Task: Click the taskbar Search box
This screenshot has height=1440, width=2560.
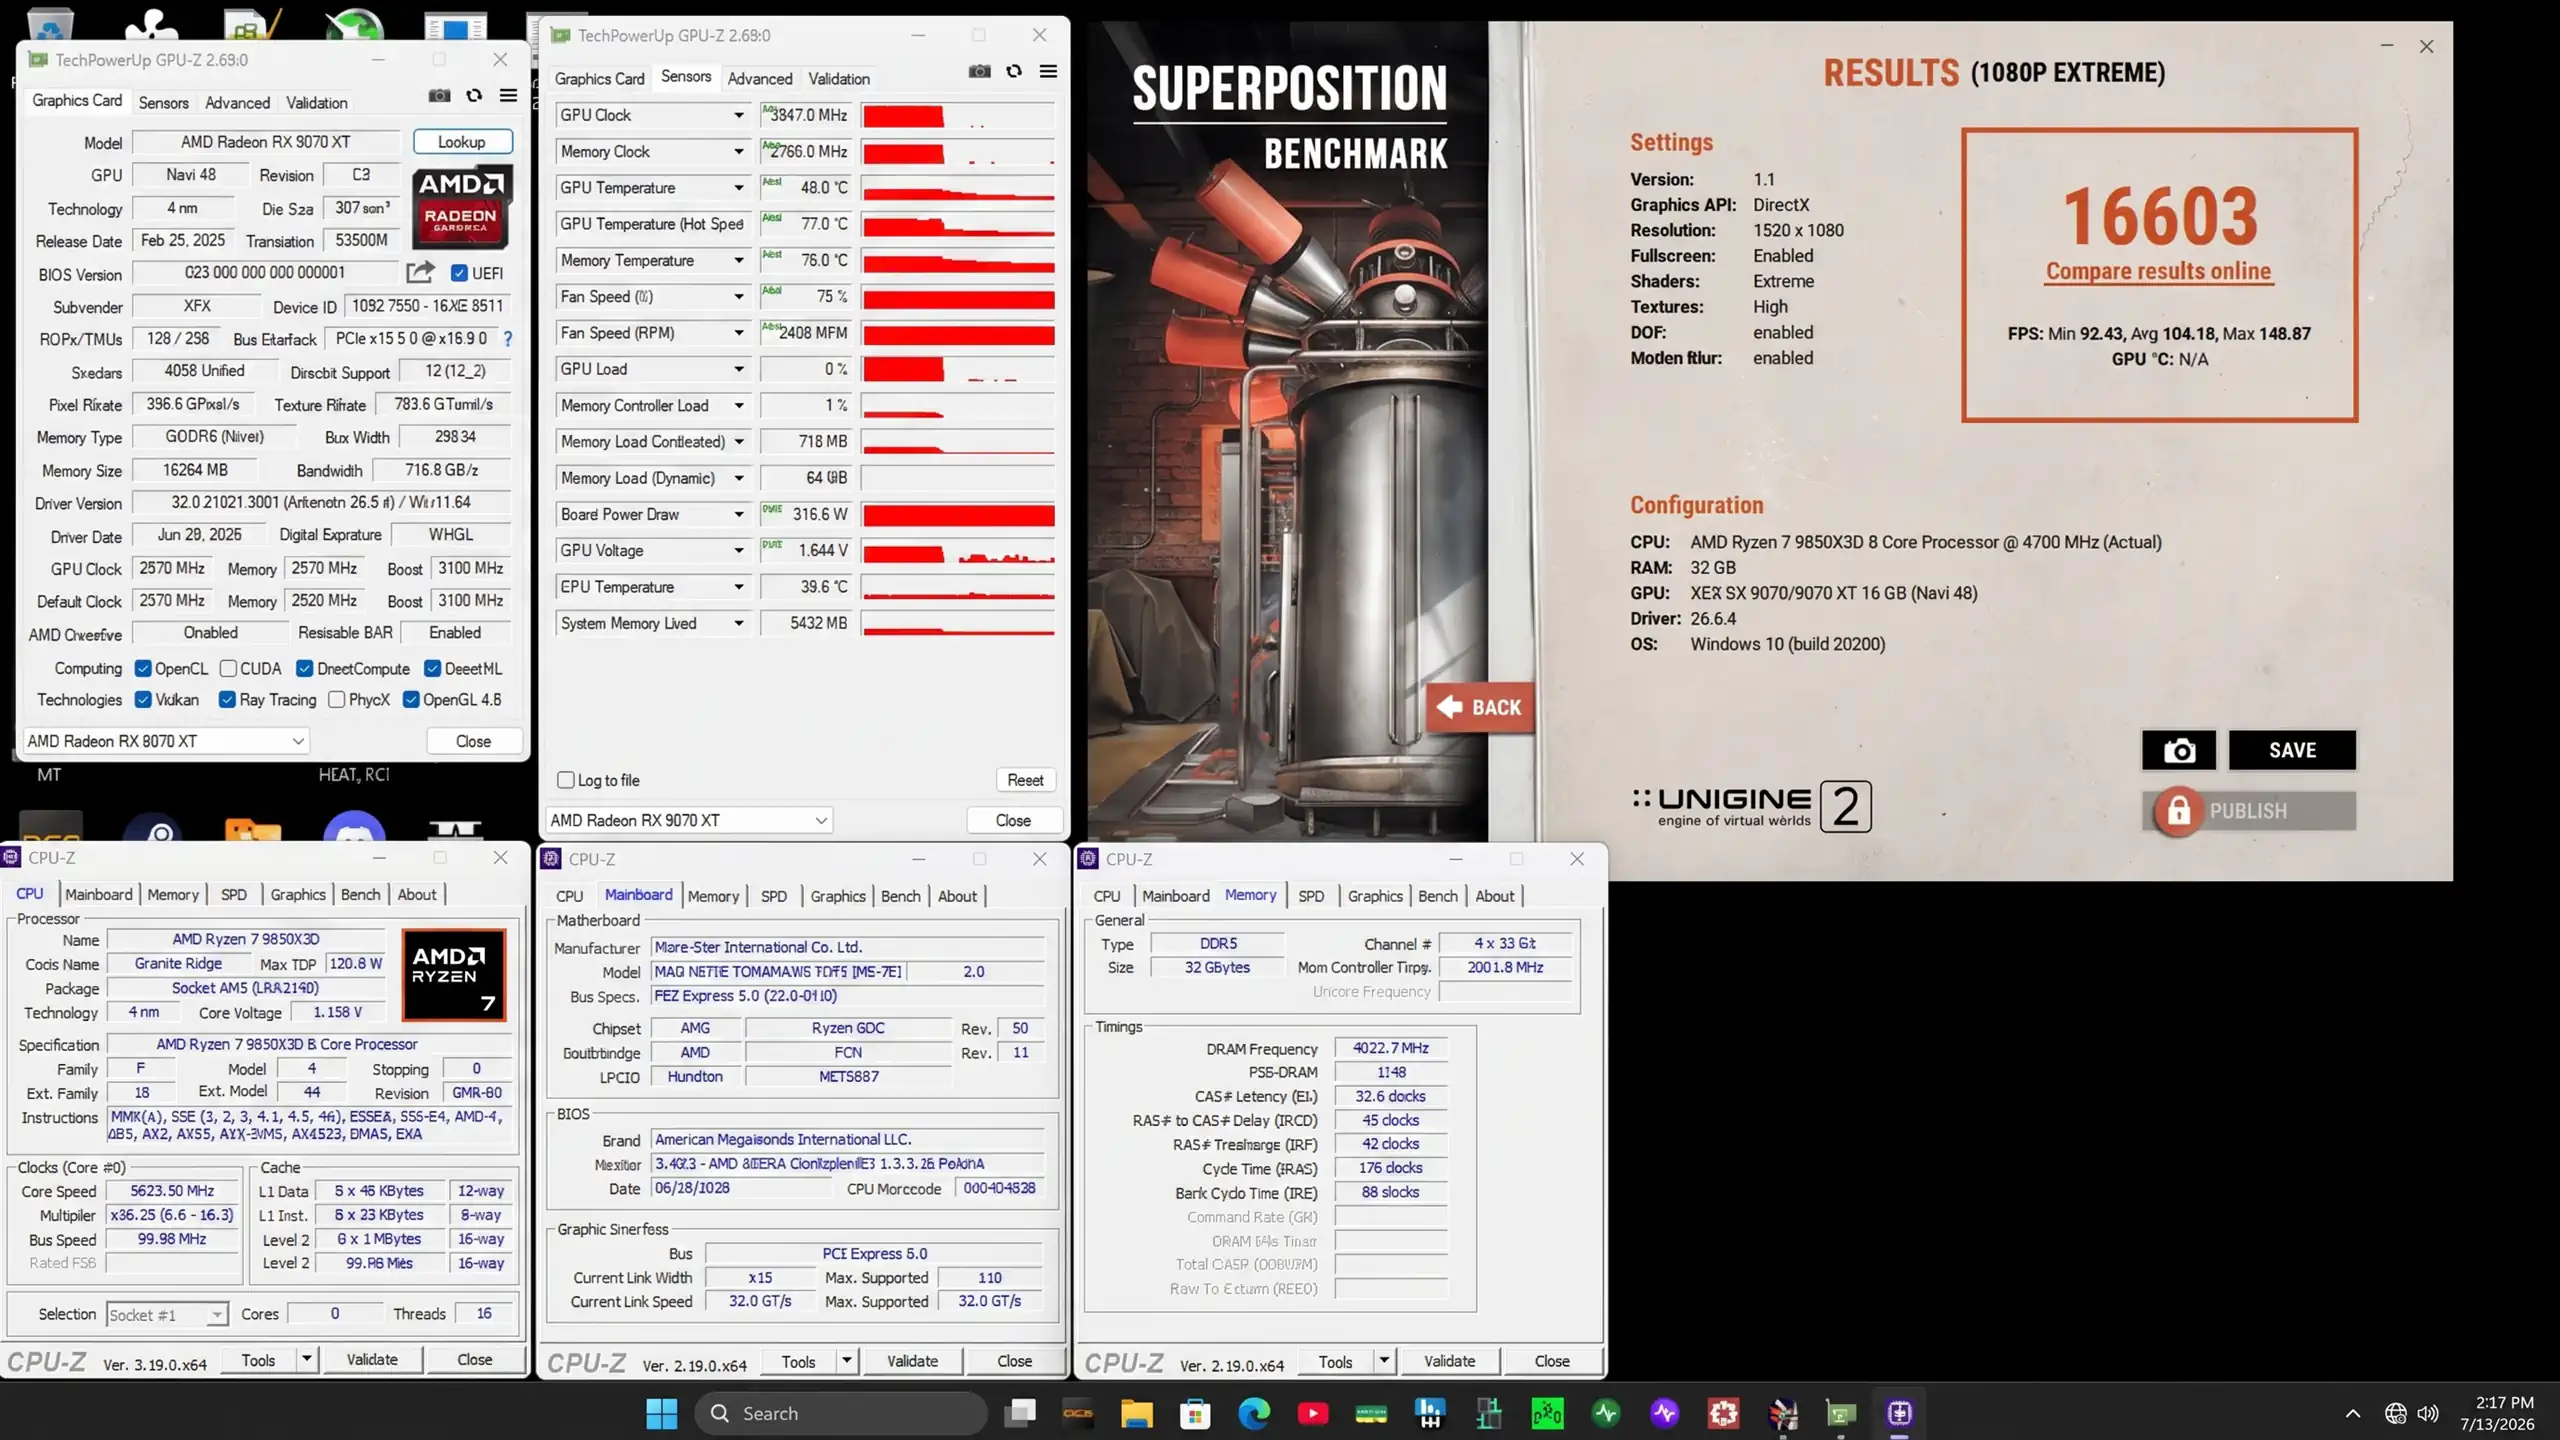Action: (841, 1413)
